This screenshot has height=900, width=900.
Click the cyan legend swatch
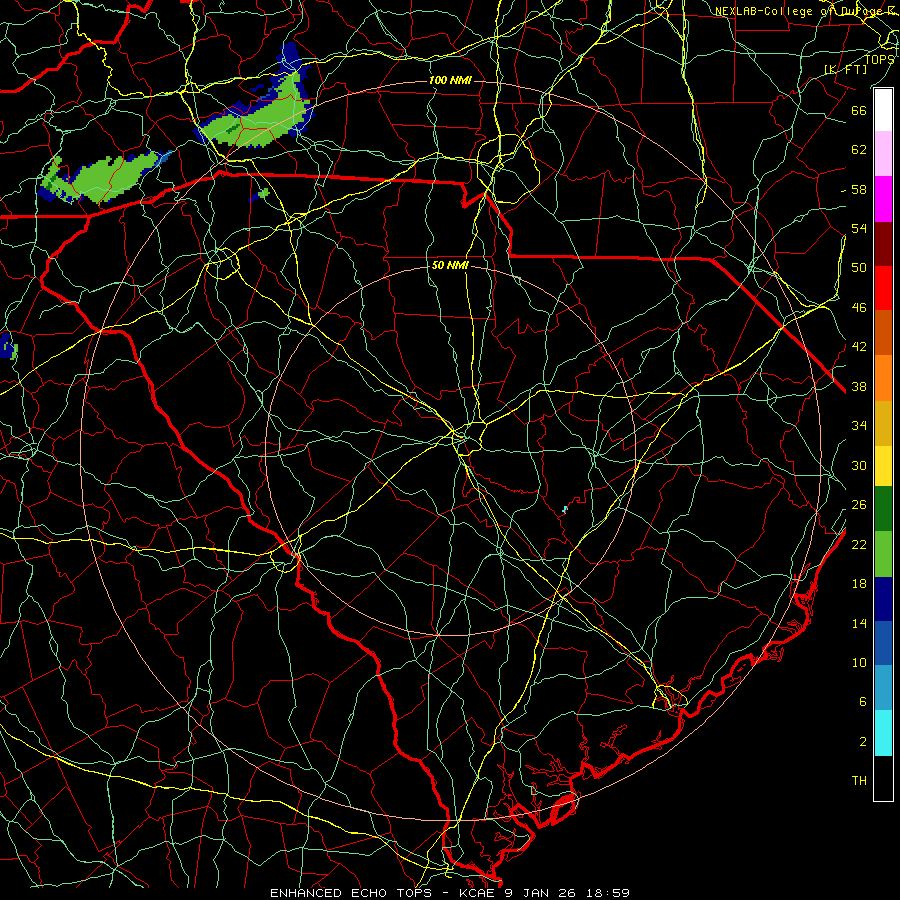click(883, 733)
